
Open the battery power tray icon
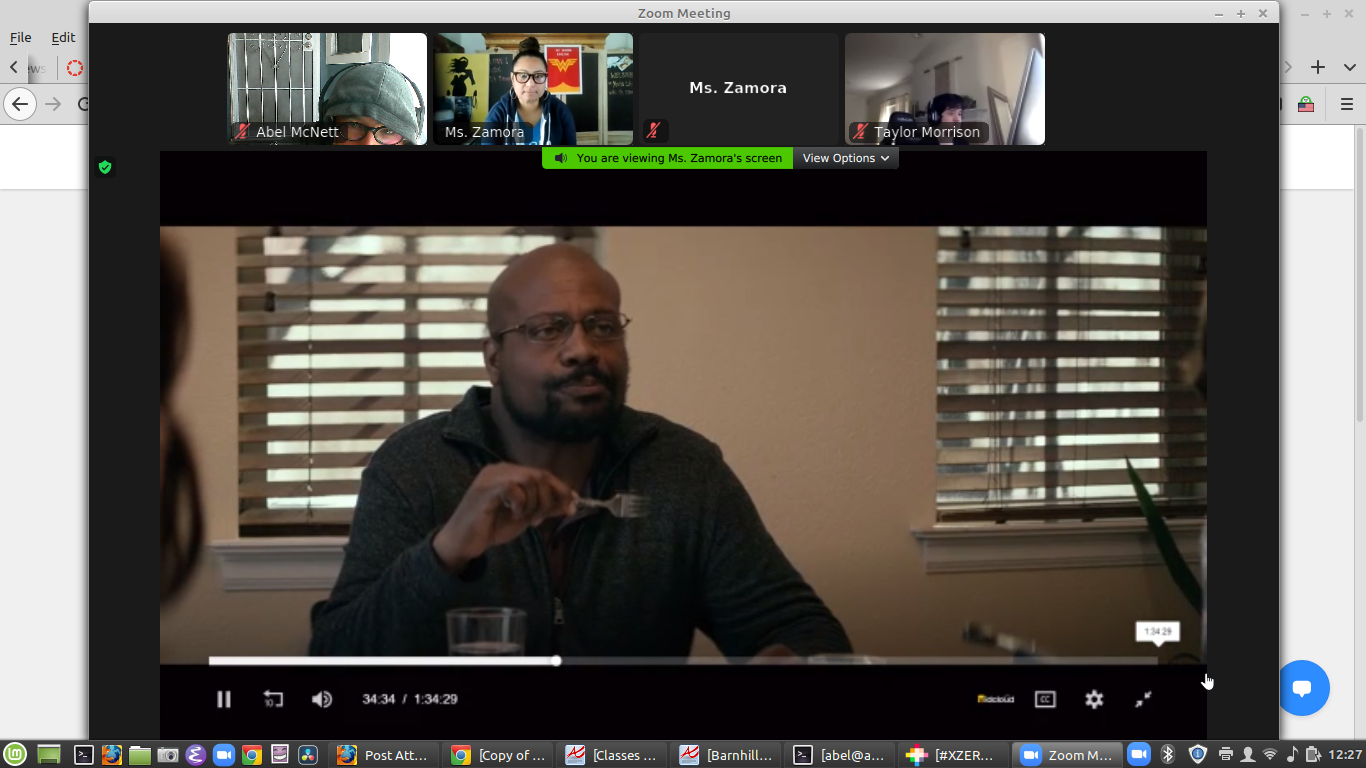pos(1314,755)
